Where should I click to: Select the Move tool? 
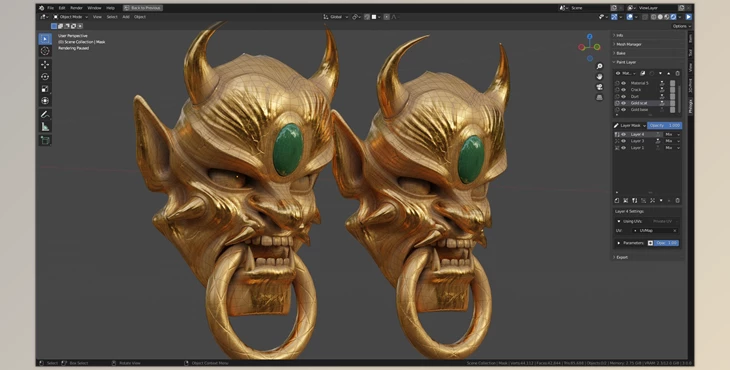[x=45, y=65]
